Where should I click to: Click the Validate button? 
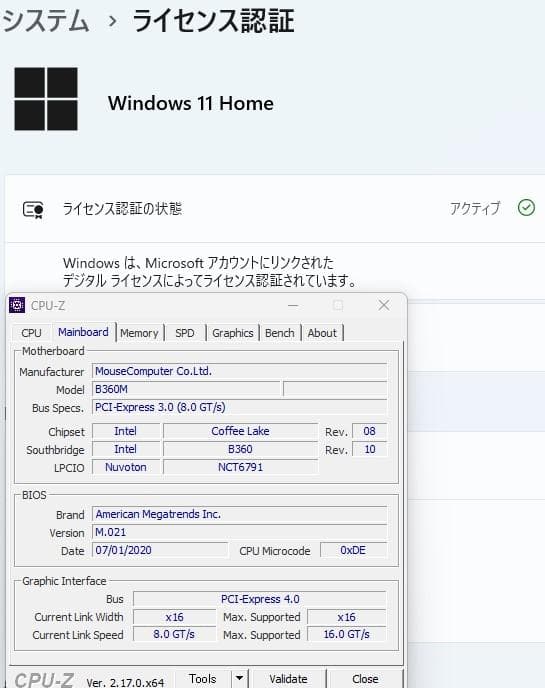point(288,679)
